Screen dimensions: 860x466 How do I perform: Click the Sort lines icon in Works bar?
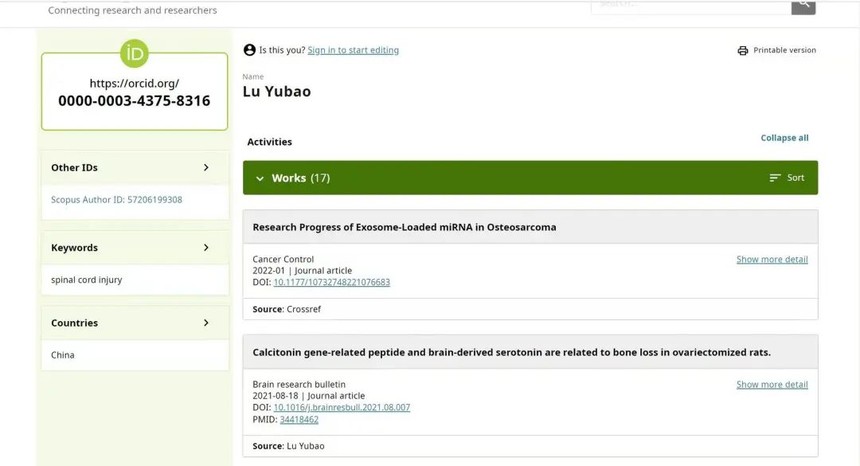pos(774,178)
